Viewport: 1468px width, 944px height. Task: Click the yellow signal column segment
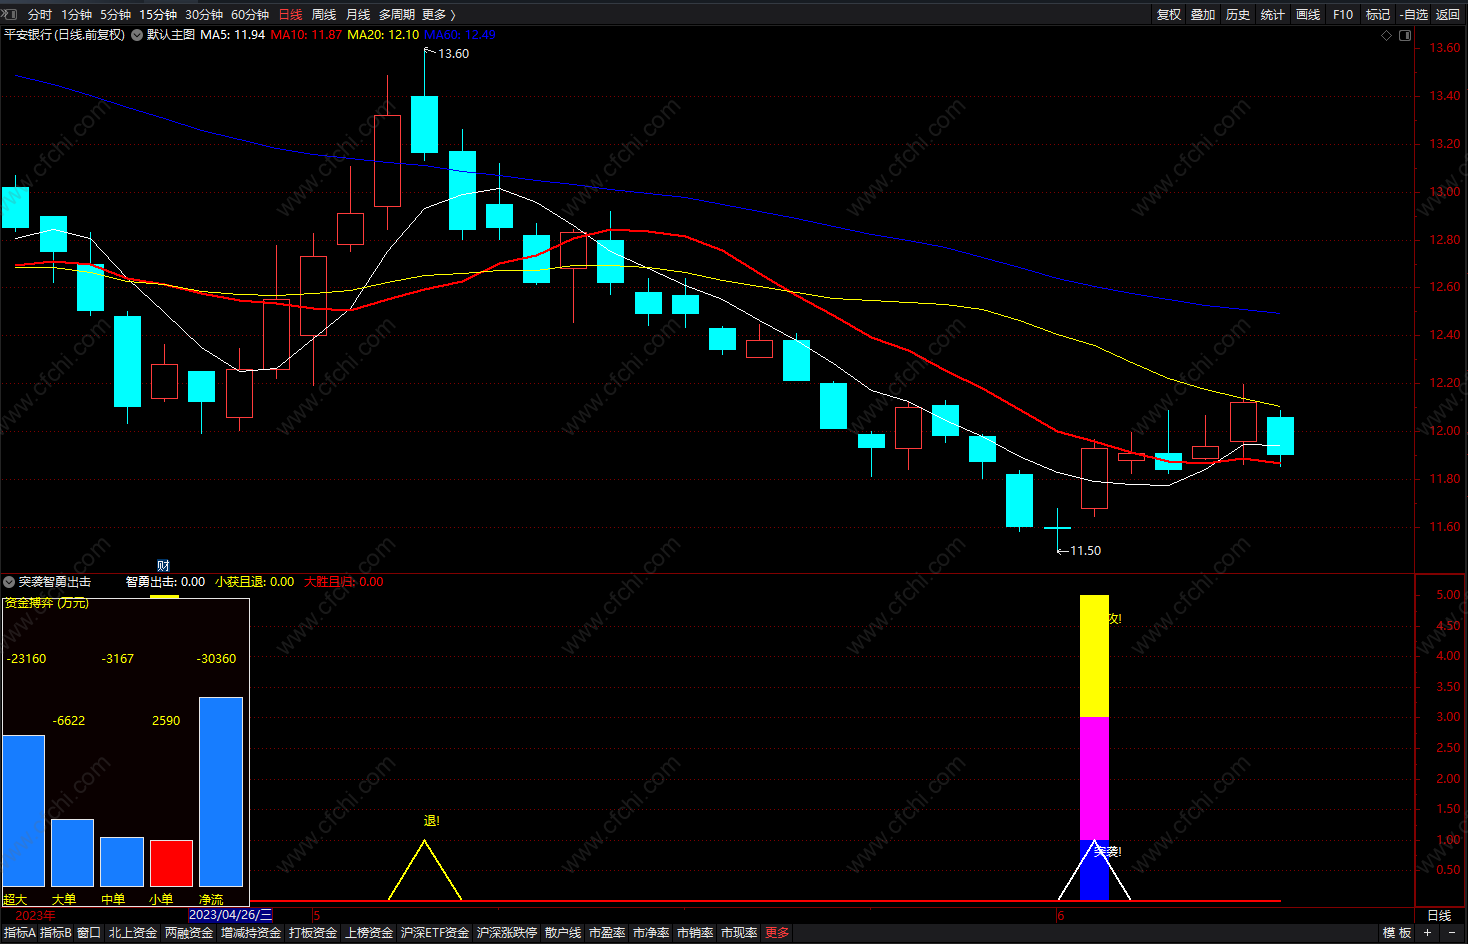[x=1094, y=656]
